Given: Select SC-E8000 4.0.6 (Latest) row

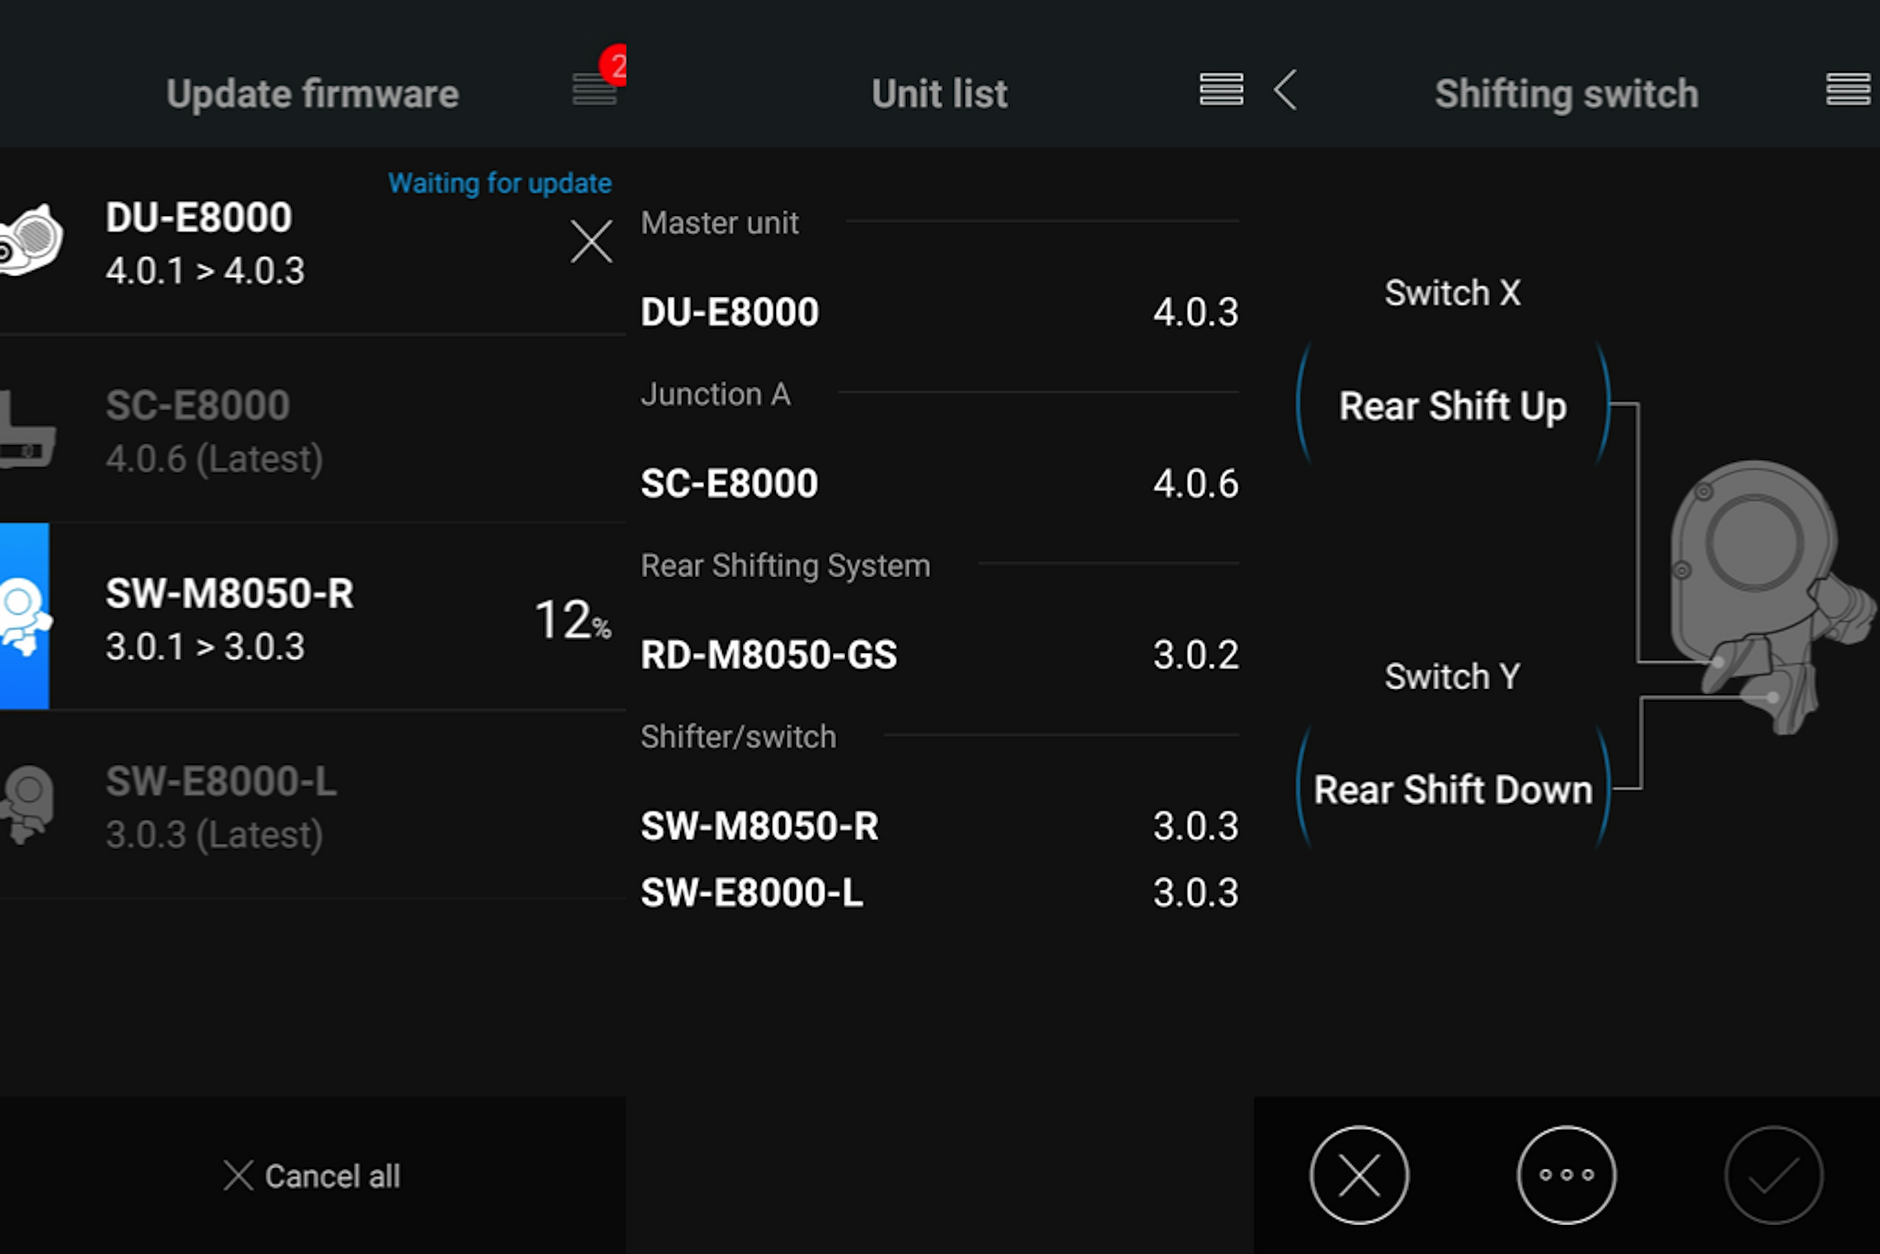Looking at the screenshot, I should (x=313, y=430).
